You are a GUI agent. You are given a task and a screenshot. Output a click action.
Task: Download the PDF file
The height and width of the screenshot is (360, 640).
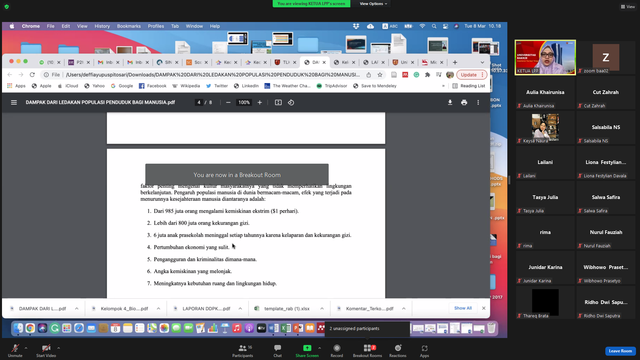click(450, 102)
